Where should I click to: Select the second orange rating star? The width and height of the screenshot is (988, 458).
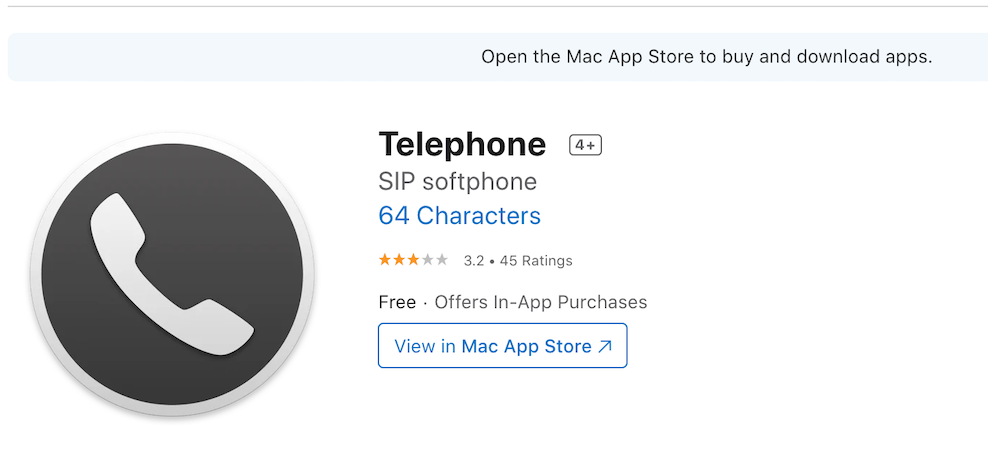[x=399, y=260]
